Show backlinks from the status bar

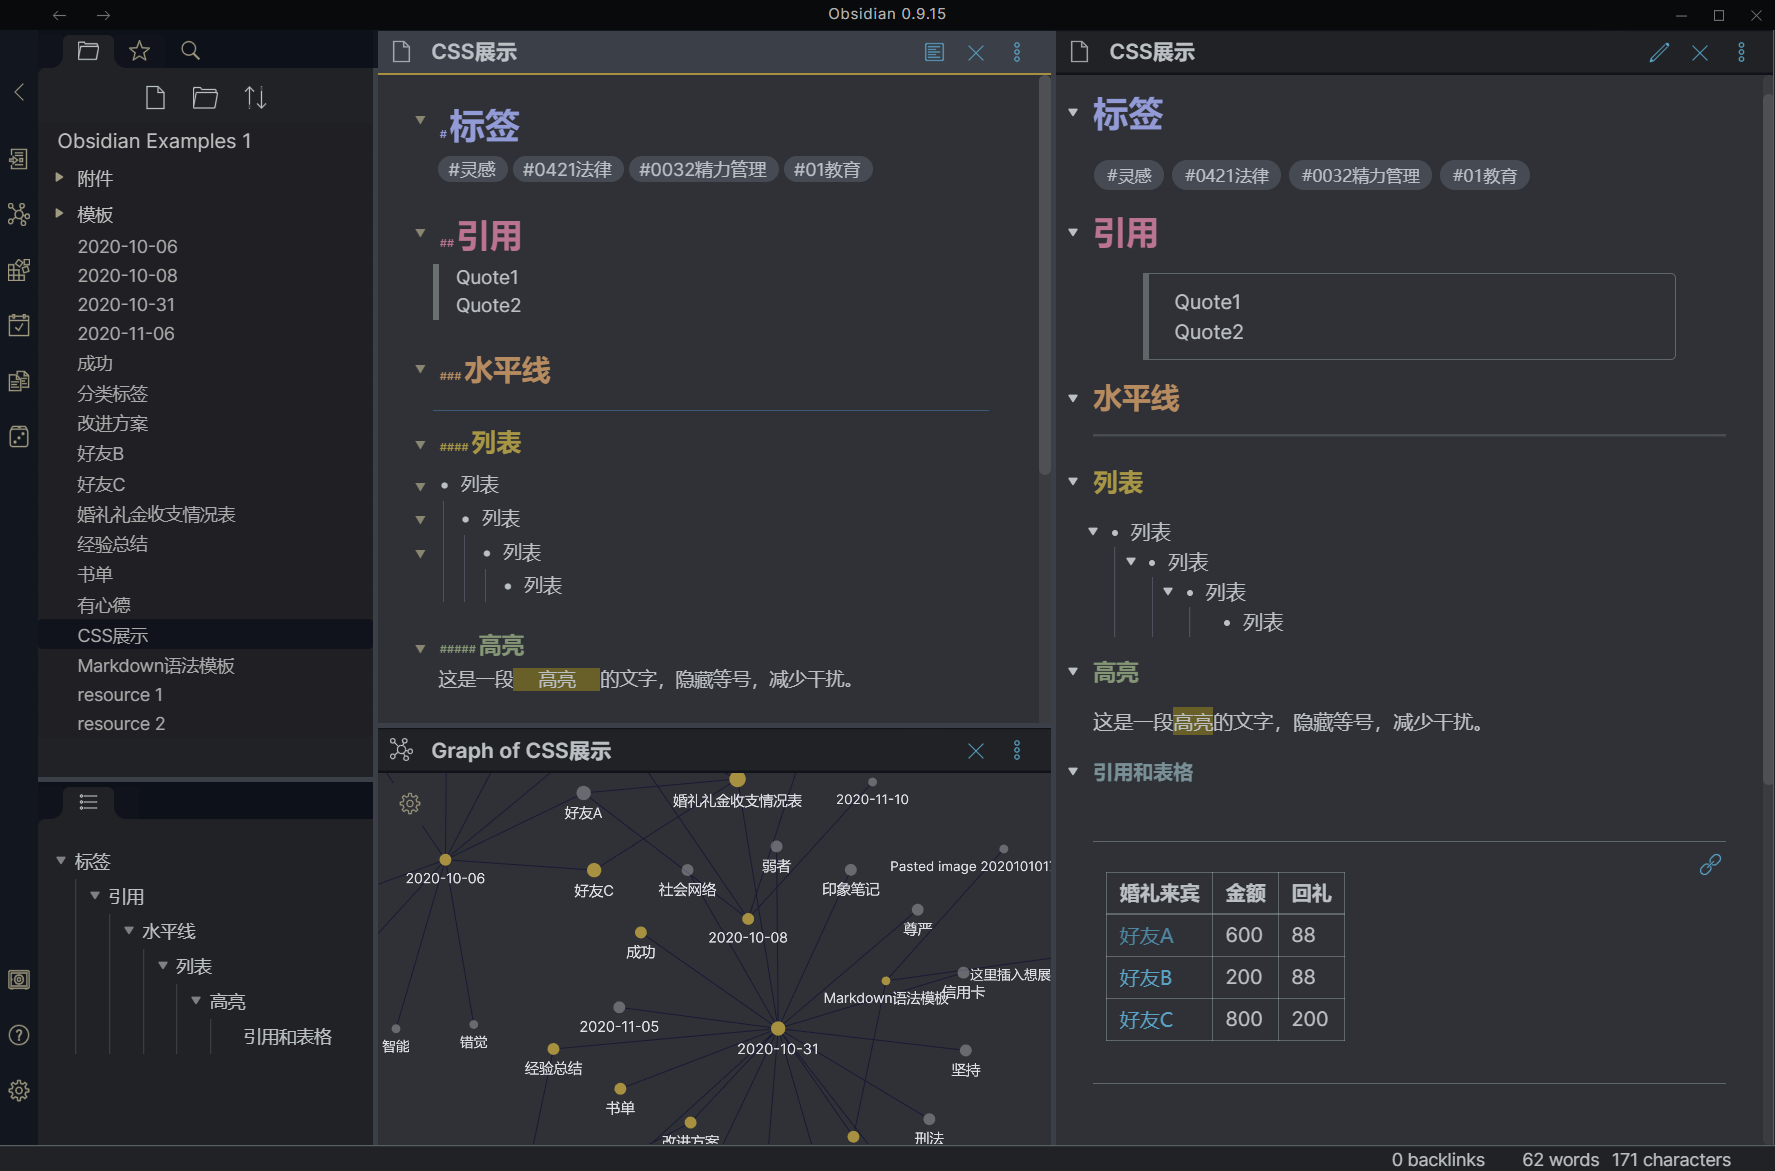[x=1438, y=1159]
